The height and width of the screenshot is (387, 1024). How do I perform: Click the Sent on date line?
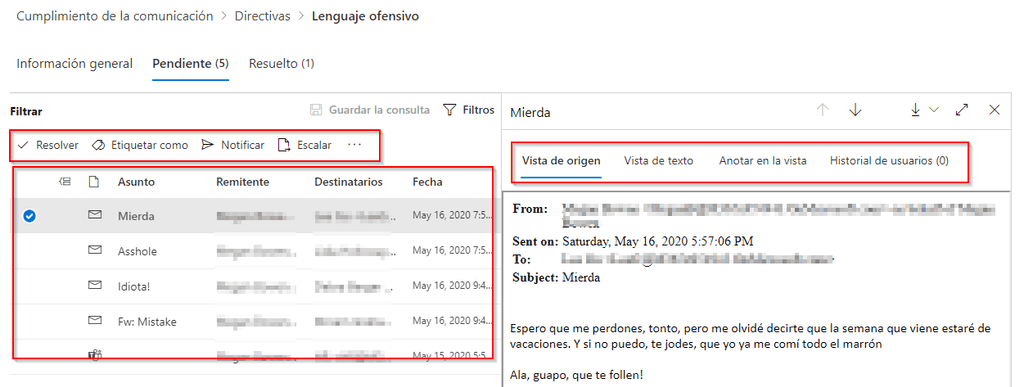pyautogui.click(x=633, y=241)
